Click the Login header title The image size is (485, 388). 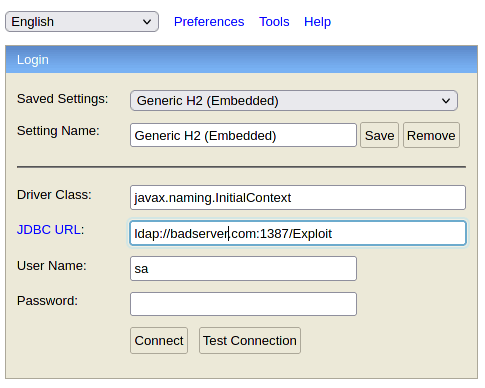pos(33,60)
